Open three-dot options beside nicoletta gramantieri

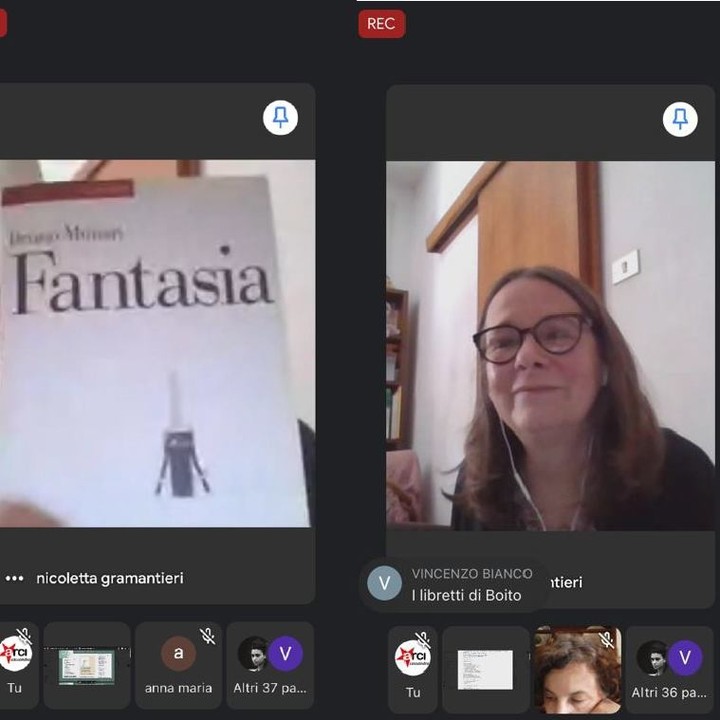point(14,578)
